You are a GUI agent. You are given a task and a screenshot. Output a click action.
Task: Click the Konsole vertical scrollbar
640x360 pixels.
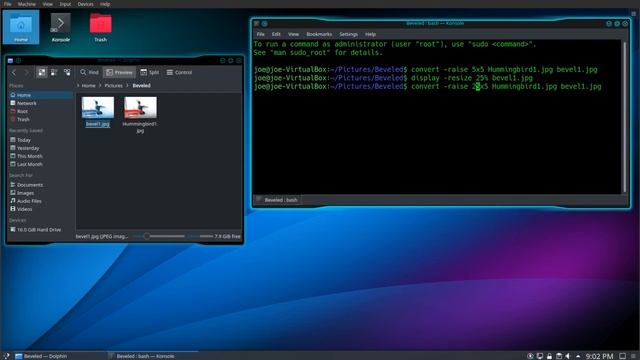point(624,116)
